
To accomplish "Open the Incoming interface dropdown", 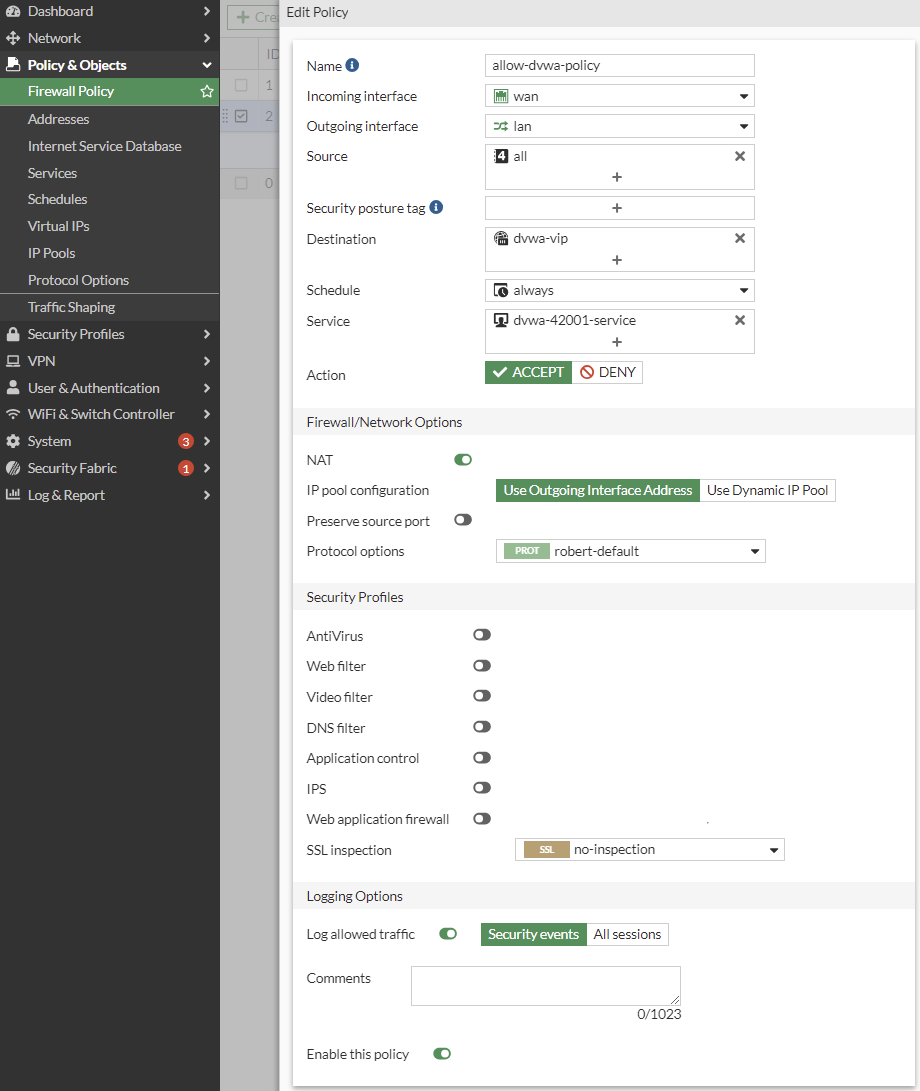I will pos(619,96).
